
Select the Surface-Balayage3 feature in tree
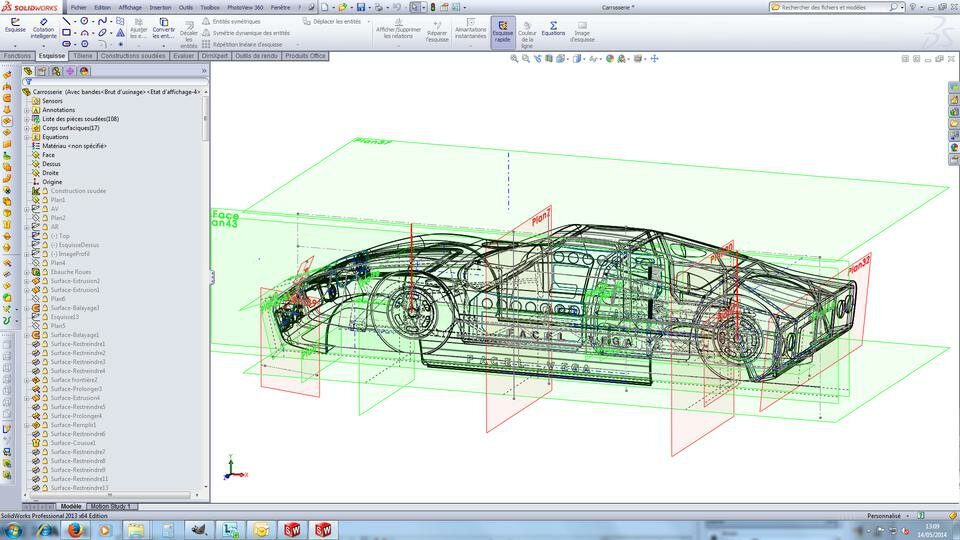(75, 308)
